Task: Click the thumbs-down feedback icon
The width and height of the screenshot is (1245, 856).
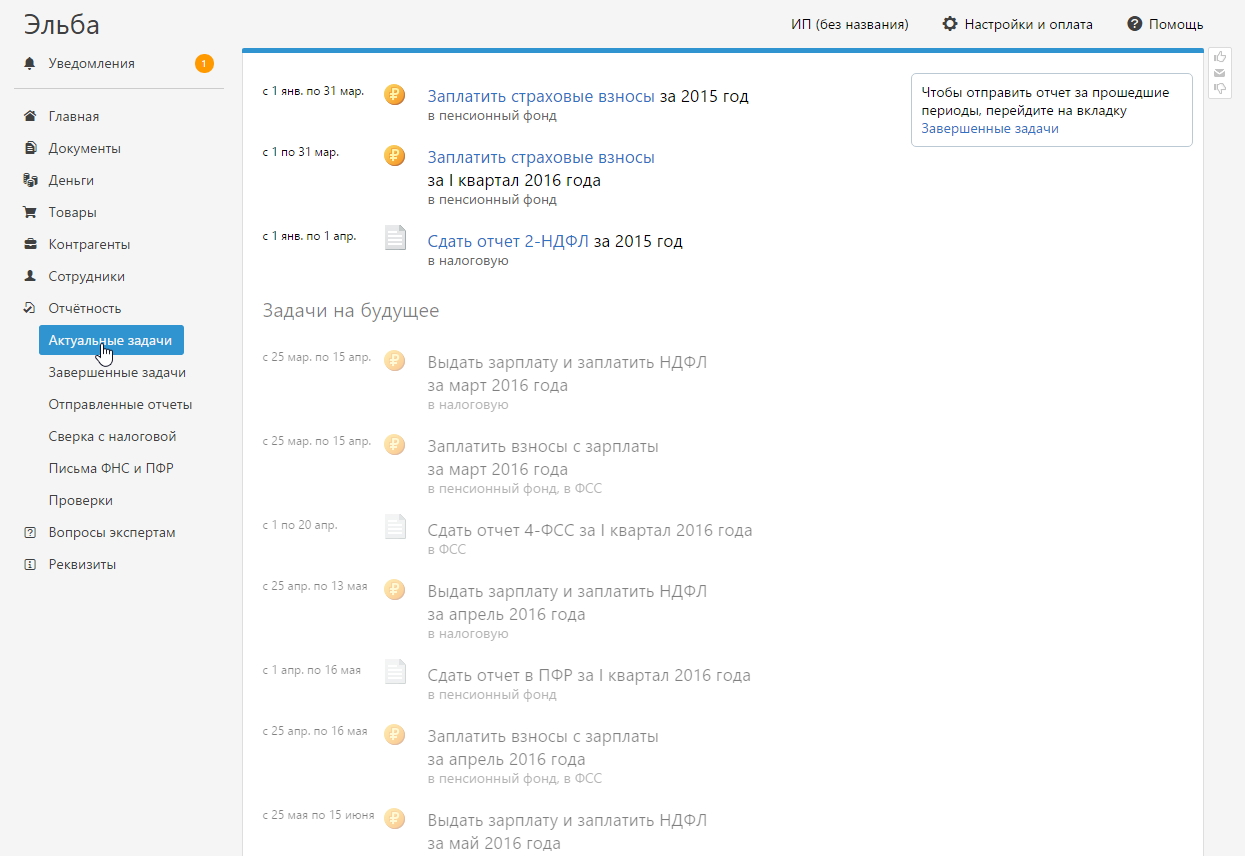Action: tap(1219, 88)
